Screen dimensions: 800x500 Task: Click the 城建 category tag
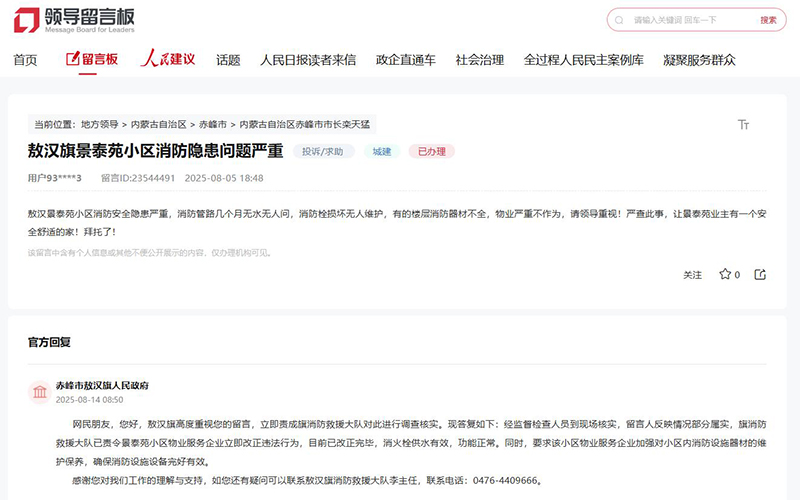381,152
